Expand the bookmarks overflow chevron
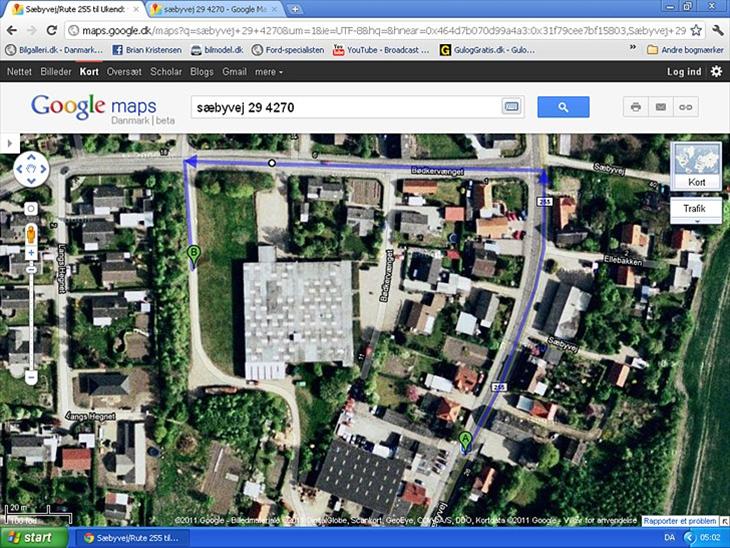The height and width of the screenshot is (548, 730). pos(634,48)
